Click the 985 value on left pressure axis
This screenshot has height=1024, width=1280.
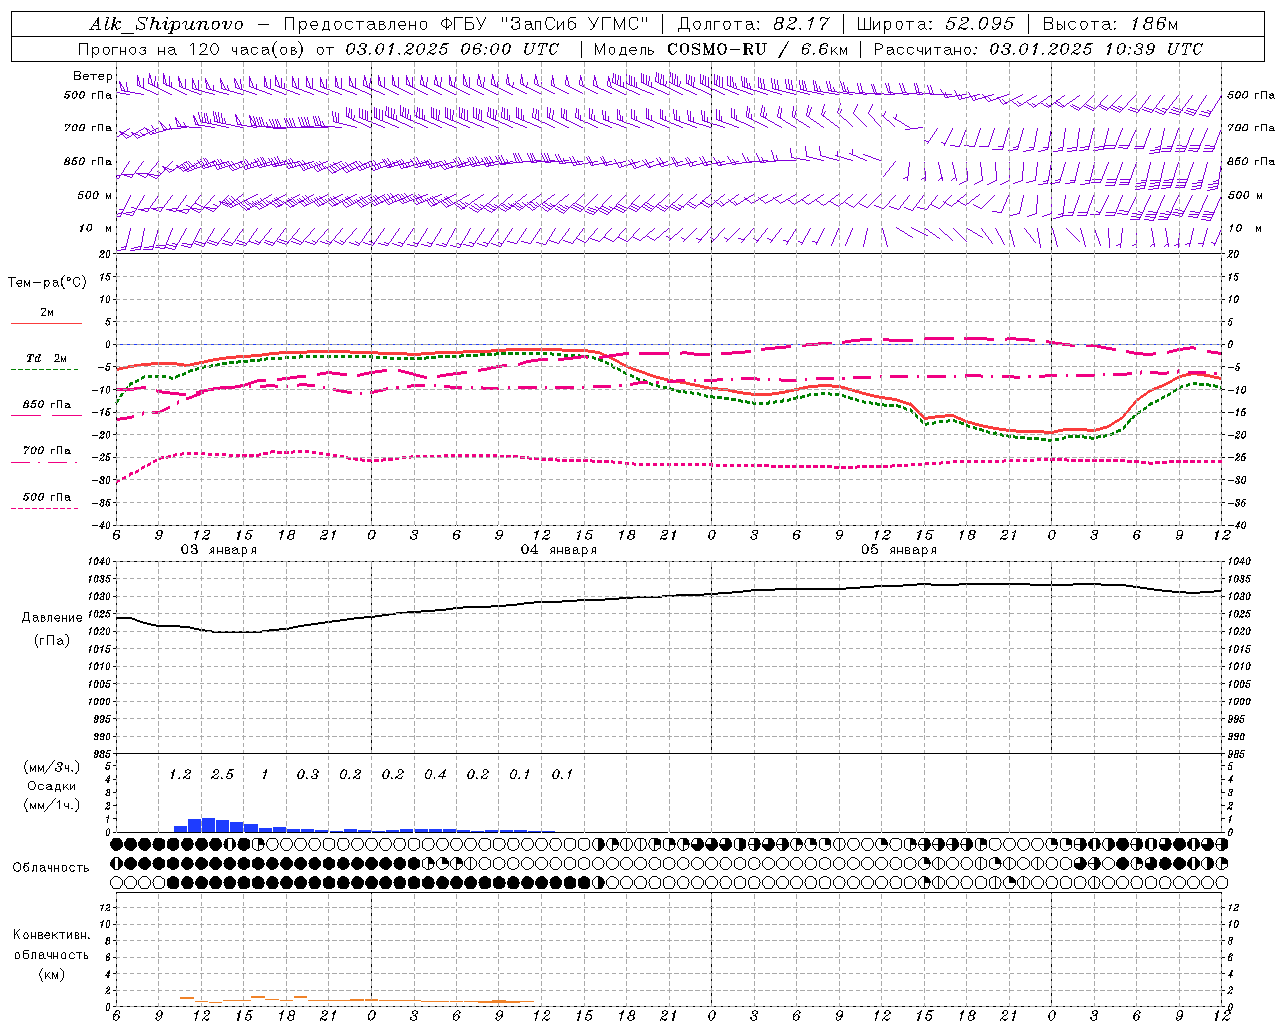(x=102, y=754)
